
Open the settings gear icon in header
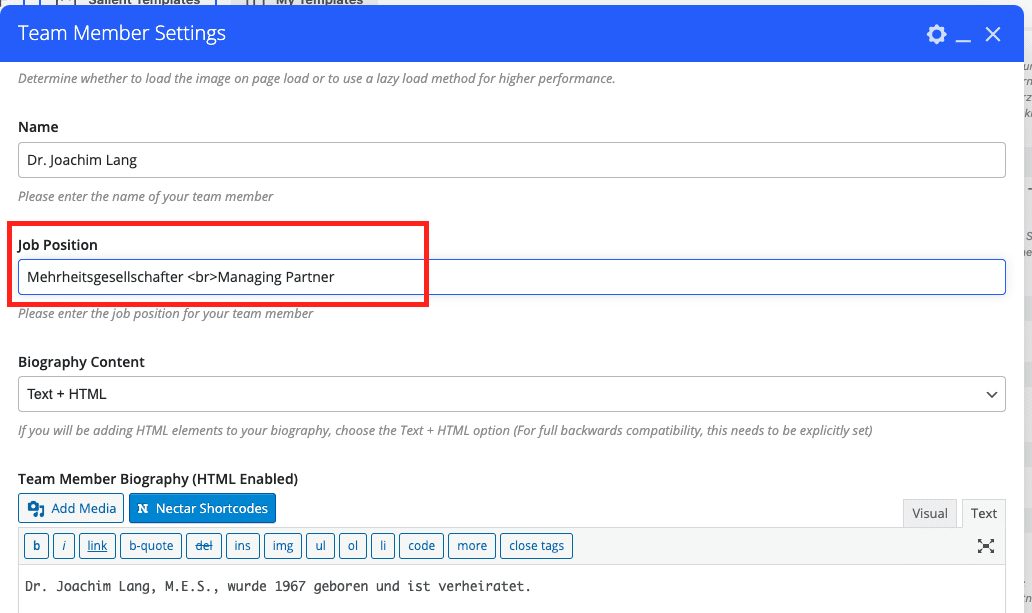pyautogui.click(x=936, y=34)
